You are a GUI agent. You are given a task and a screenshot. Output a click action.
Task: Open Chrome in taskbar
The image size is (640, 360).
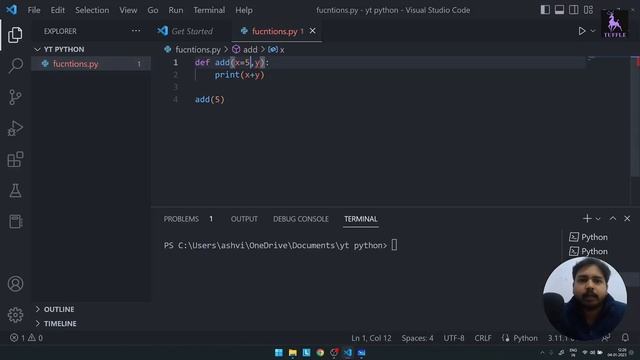tap(320, 352)
